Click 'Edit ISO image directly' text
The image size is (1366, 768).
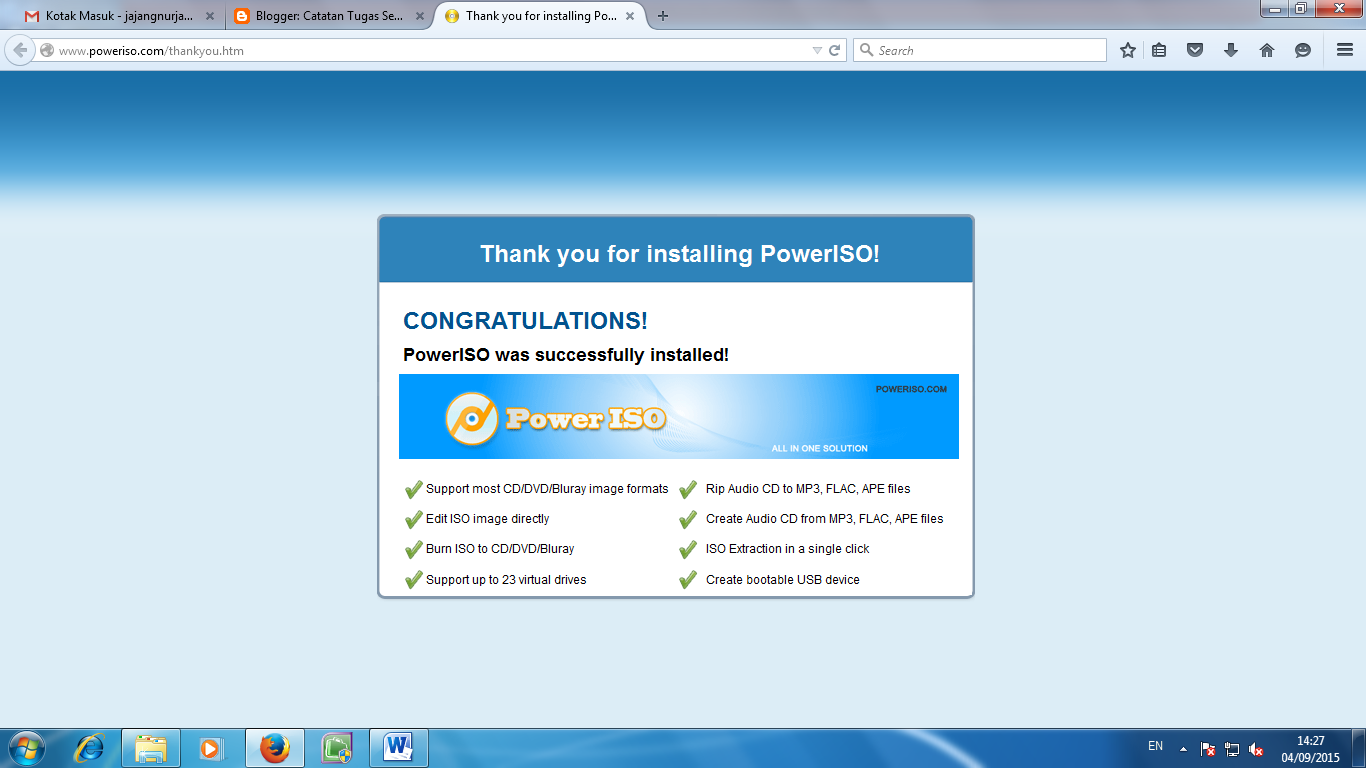[487, 519]
